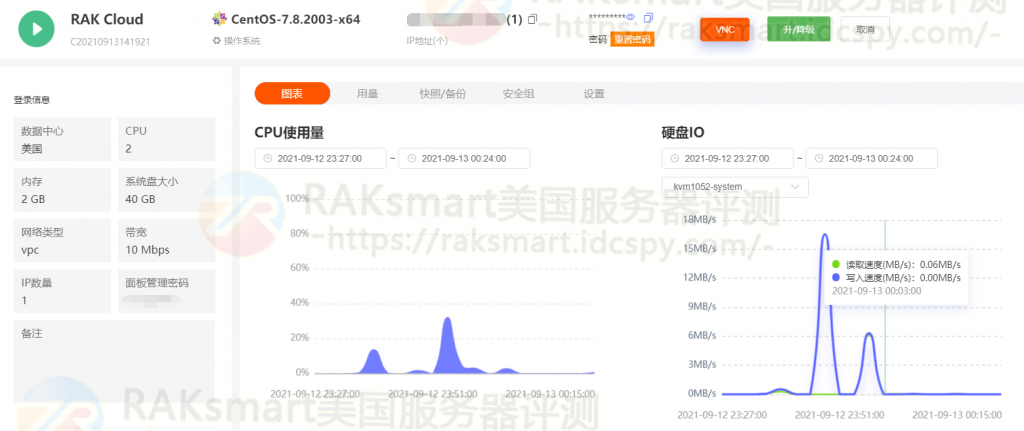Click clock icon in CPU start date field
The image size is (1024, 431).
click(x=268, y=158)
